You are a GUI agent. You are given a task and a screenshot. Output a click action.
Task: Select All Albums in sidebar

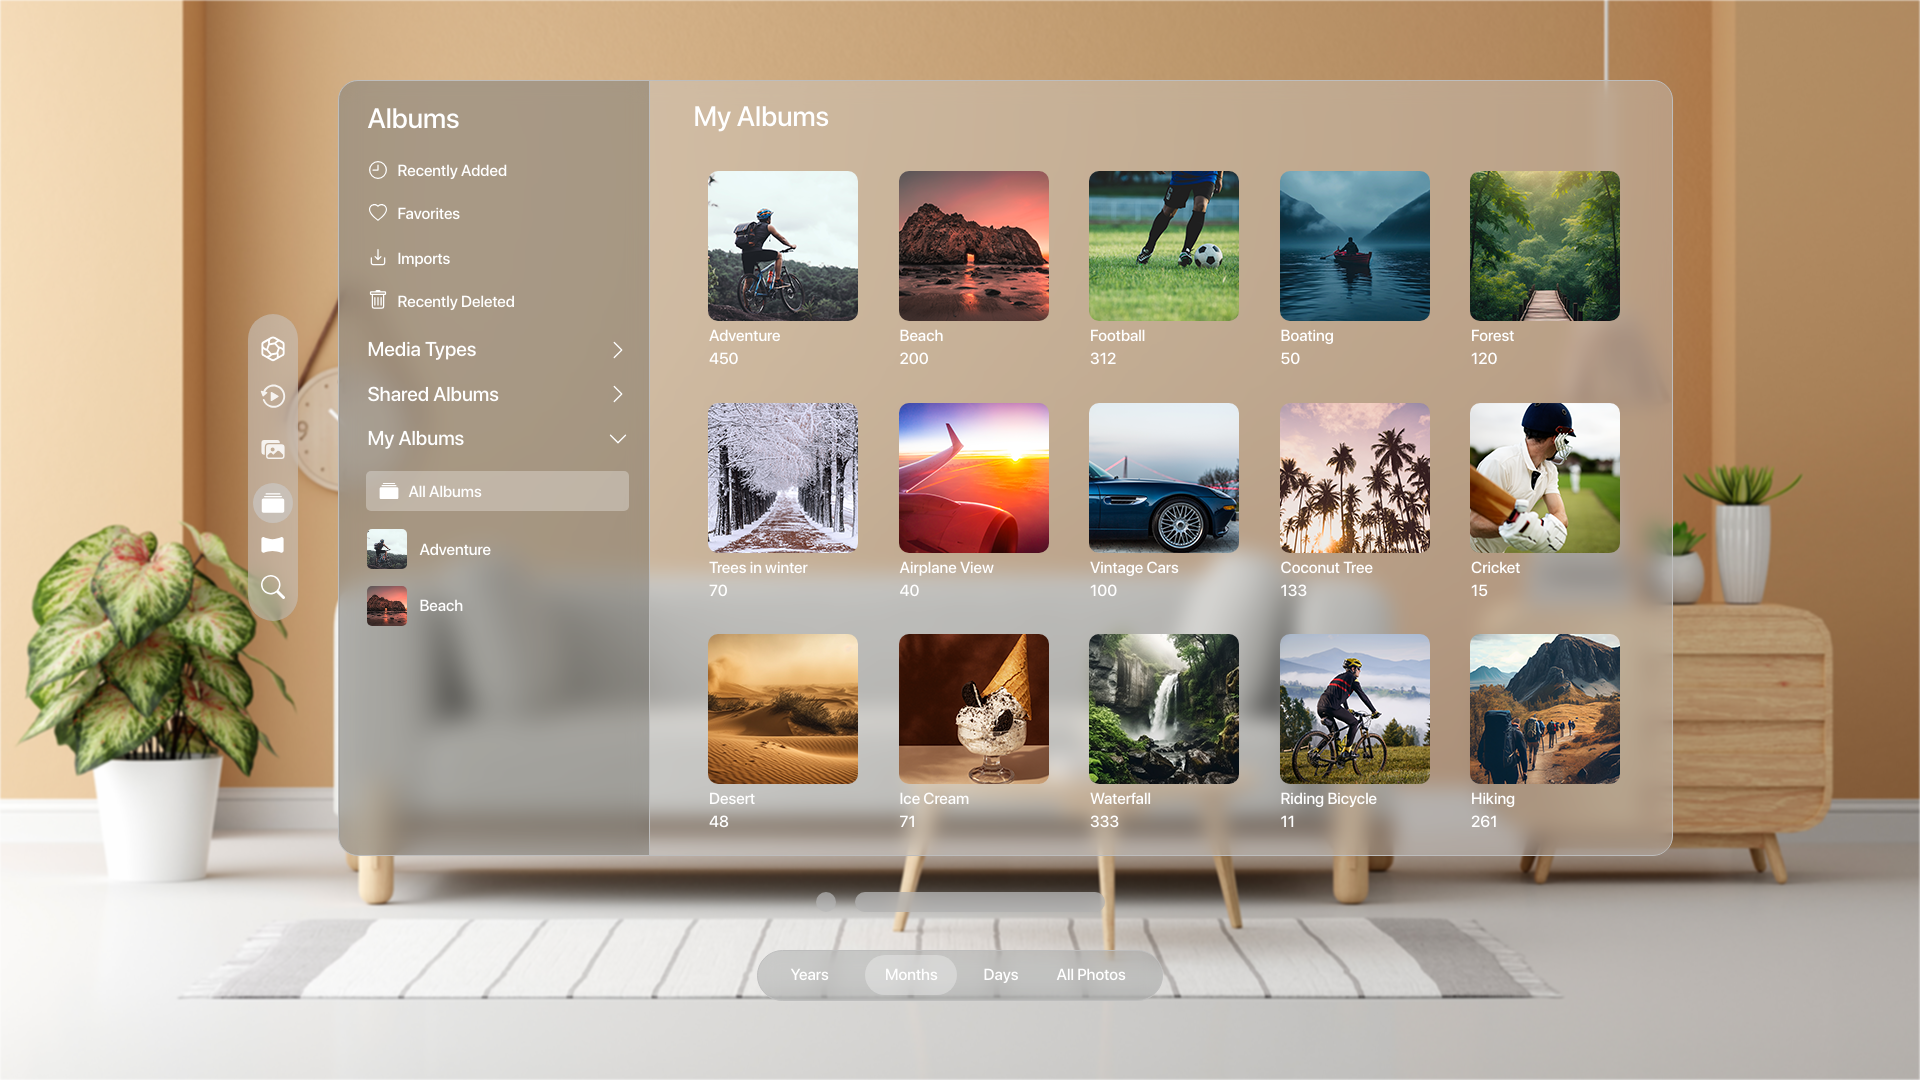tap(497, 492)
